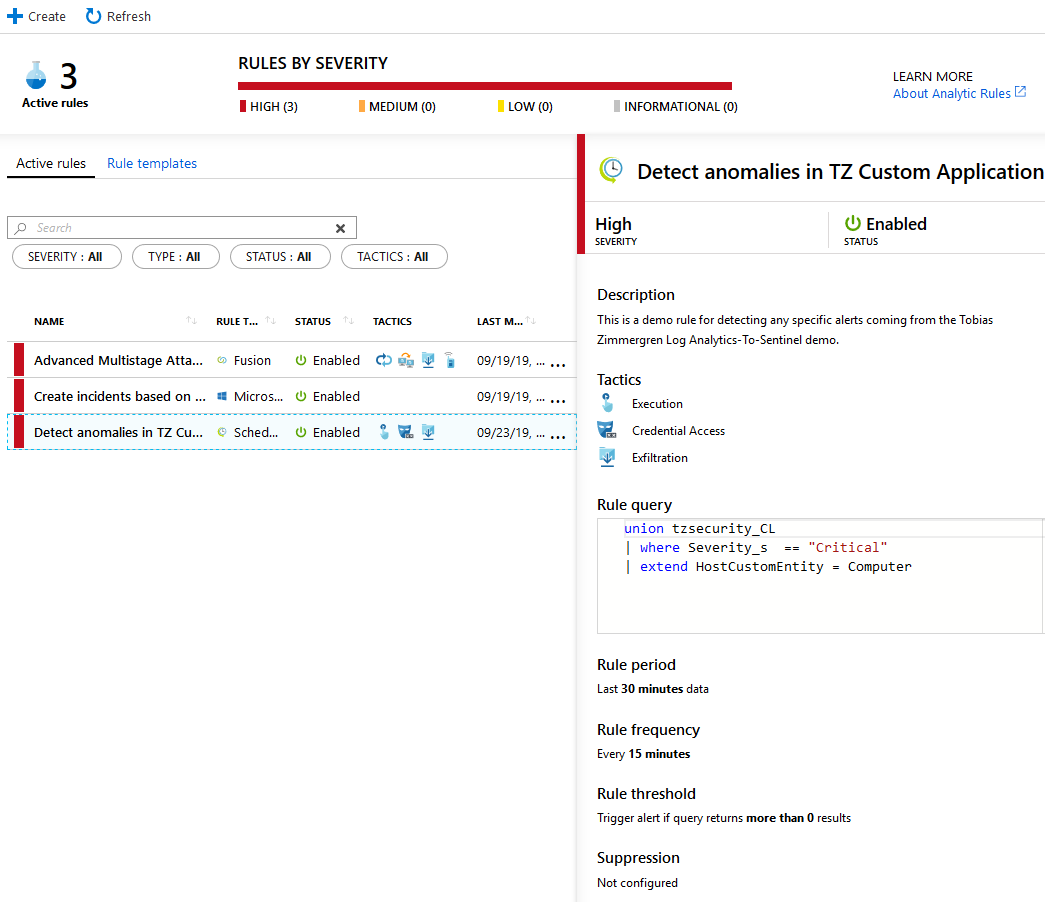Open the TYPE filter dropdown
This screenshot has width=1045, height=902.
(175, 257)
